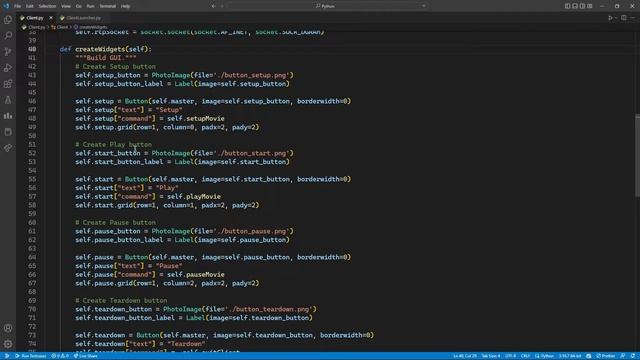640x360 pixels.
Task: Click Client.py in the breadcrumb
Action: [x=36, y=27]
